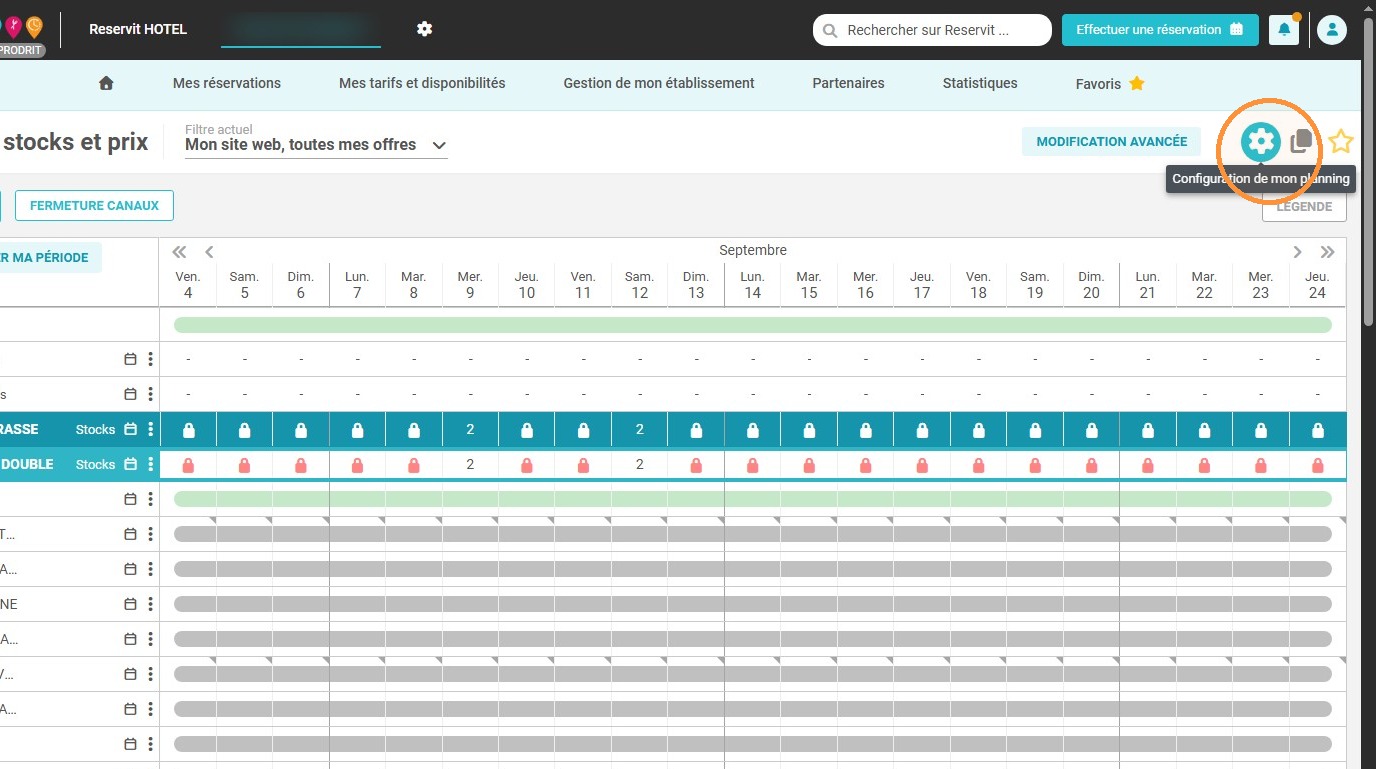Add this page to favorites with the star outline

tap(1341, 142)
